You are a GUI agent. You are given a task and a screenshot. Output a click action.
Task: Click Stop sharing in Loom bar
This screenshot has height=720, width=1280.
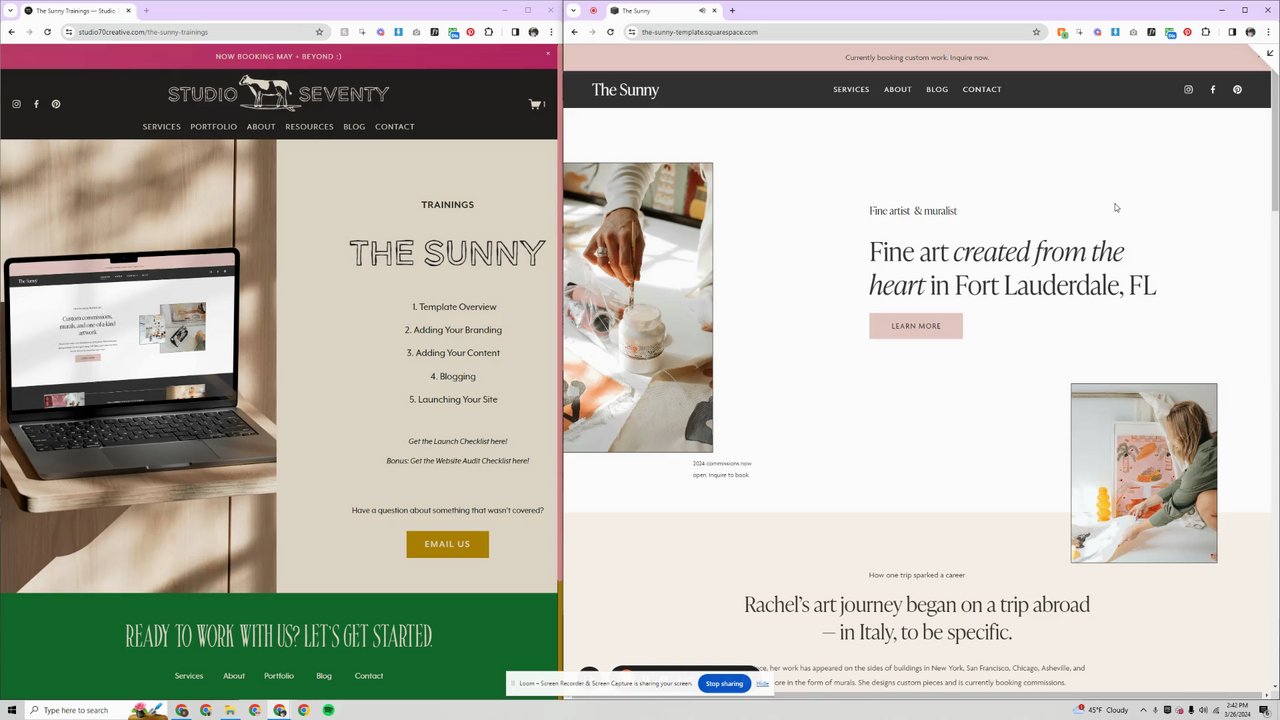724,684
